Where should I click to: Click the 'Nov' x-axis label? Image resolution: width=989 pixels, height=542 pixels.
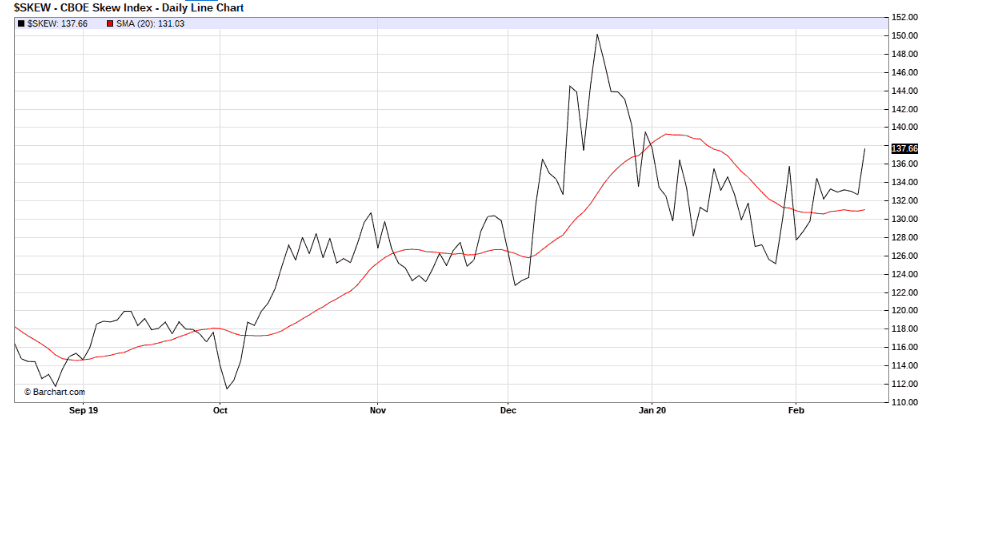click(377, 410)
